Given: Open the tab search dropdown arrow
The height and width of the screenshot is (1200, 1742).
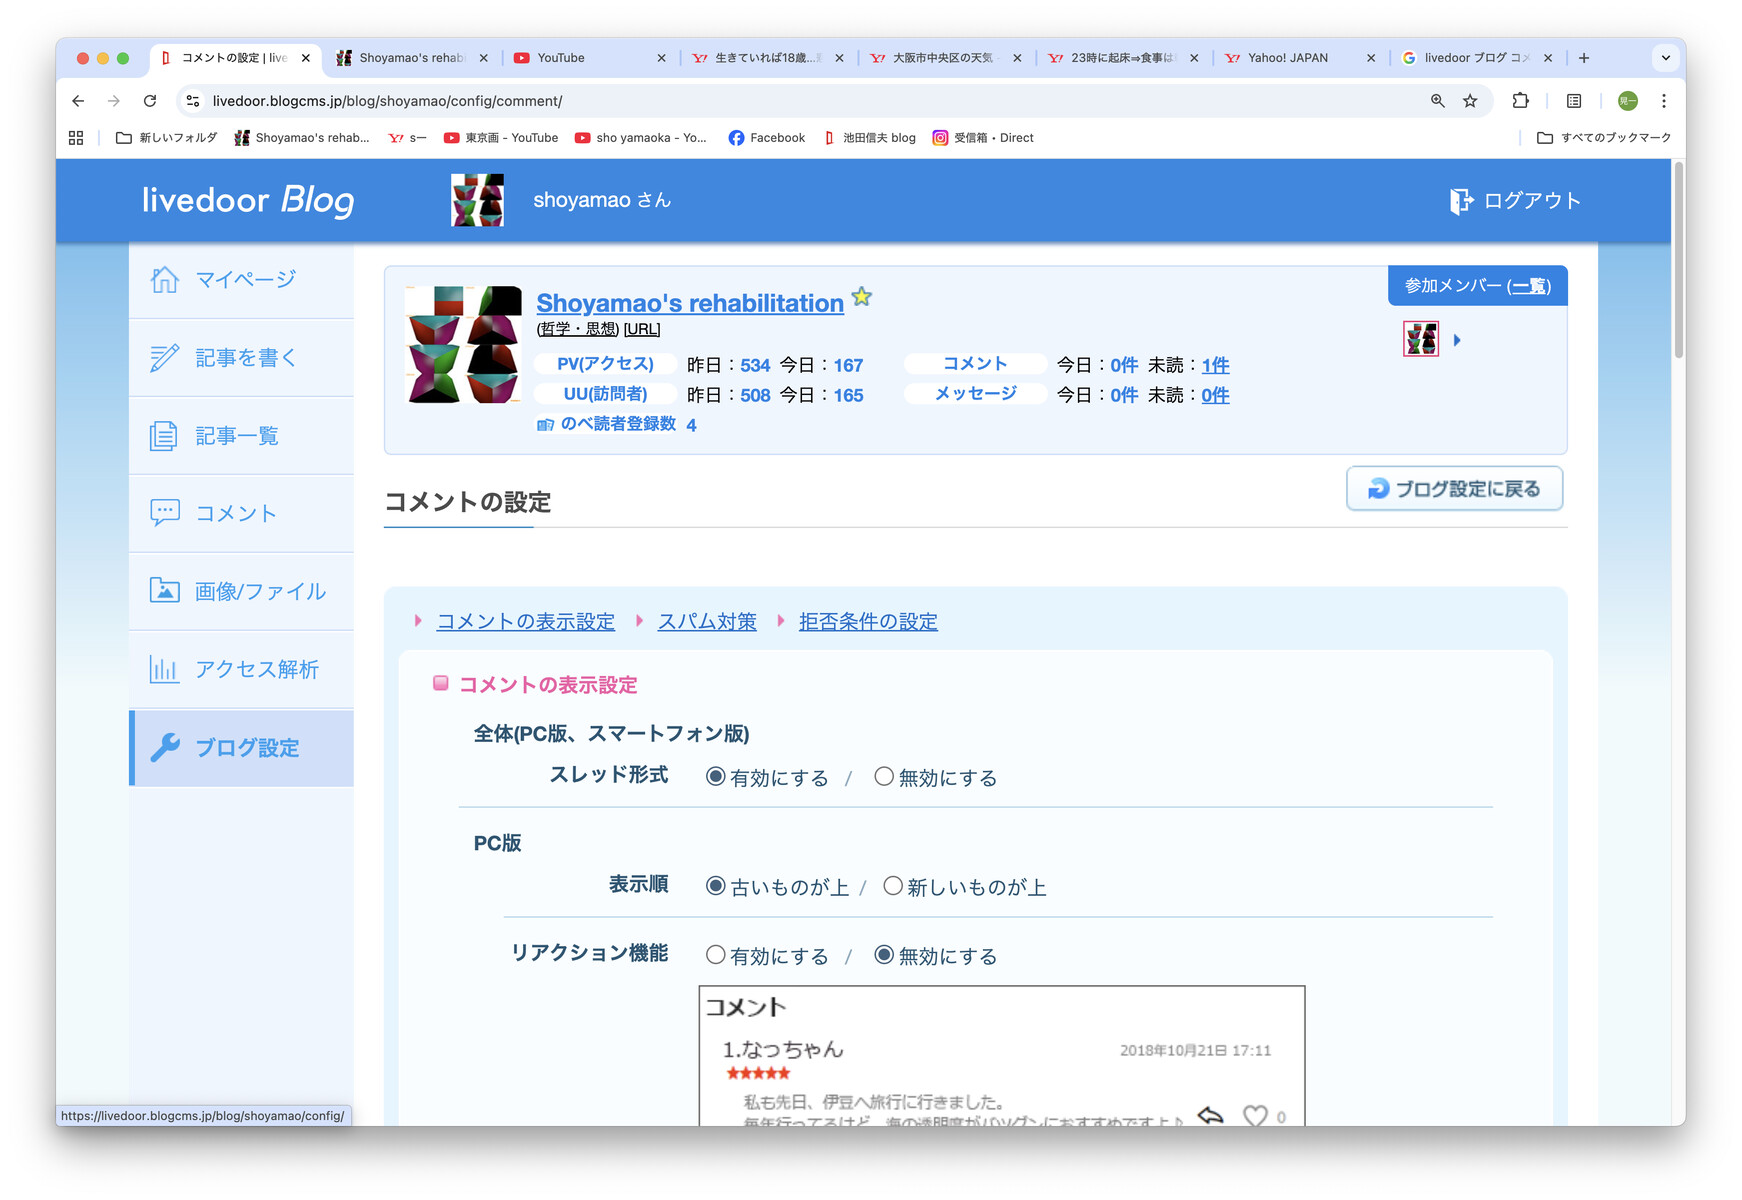Looking at the screenshot, I should [x=1666, y=58].
